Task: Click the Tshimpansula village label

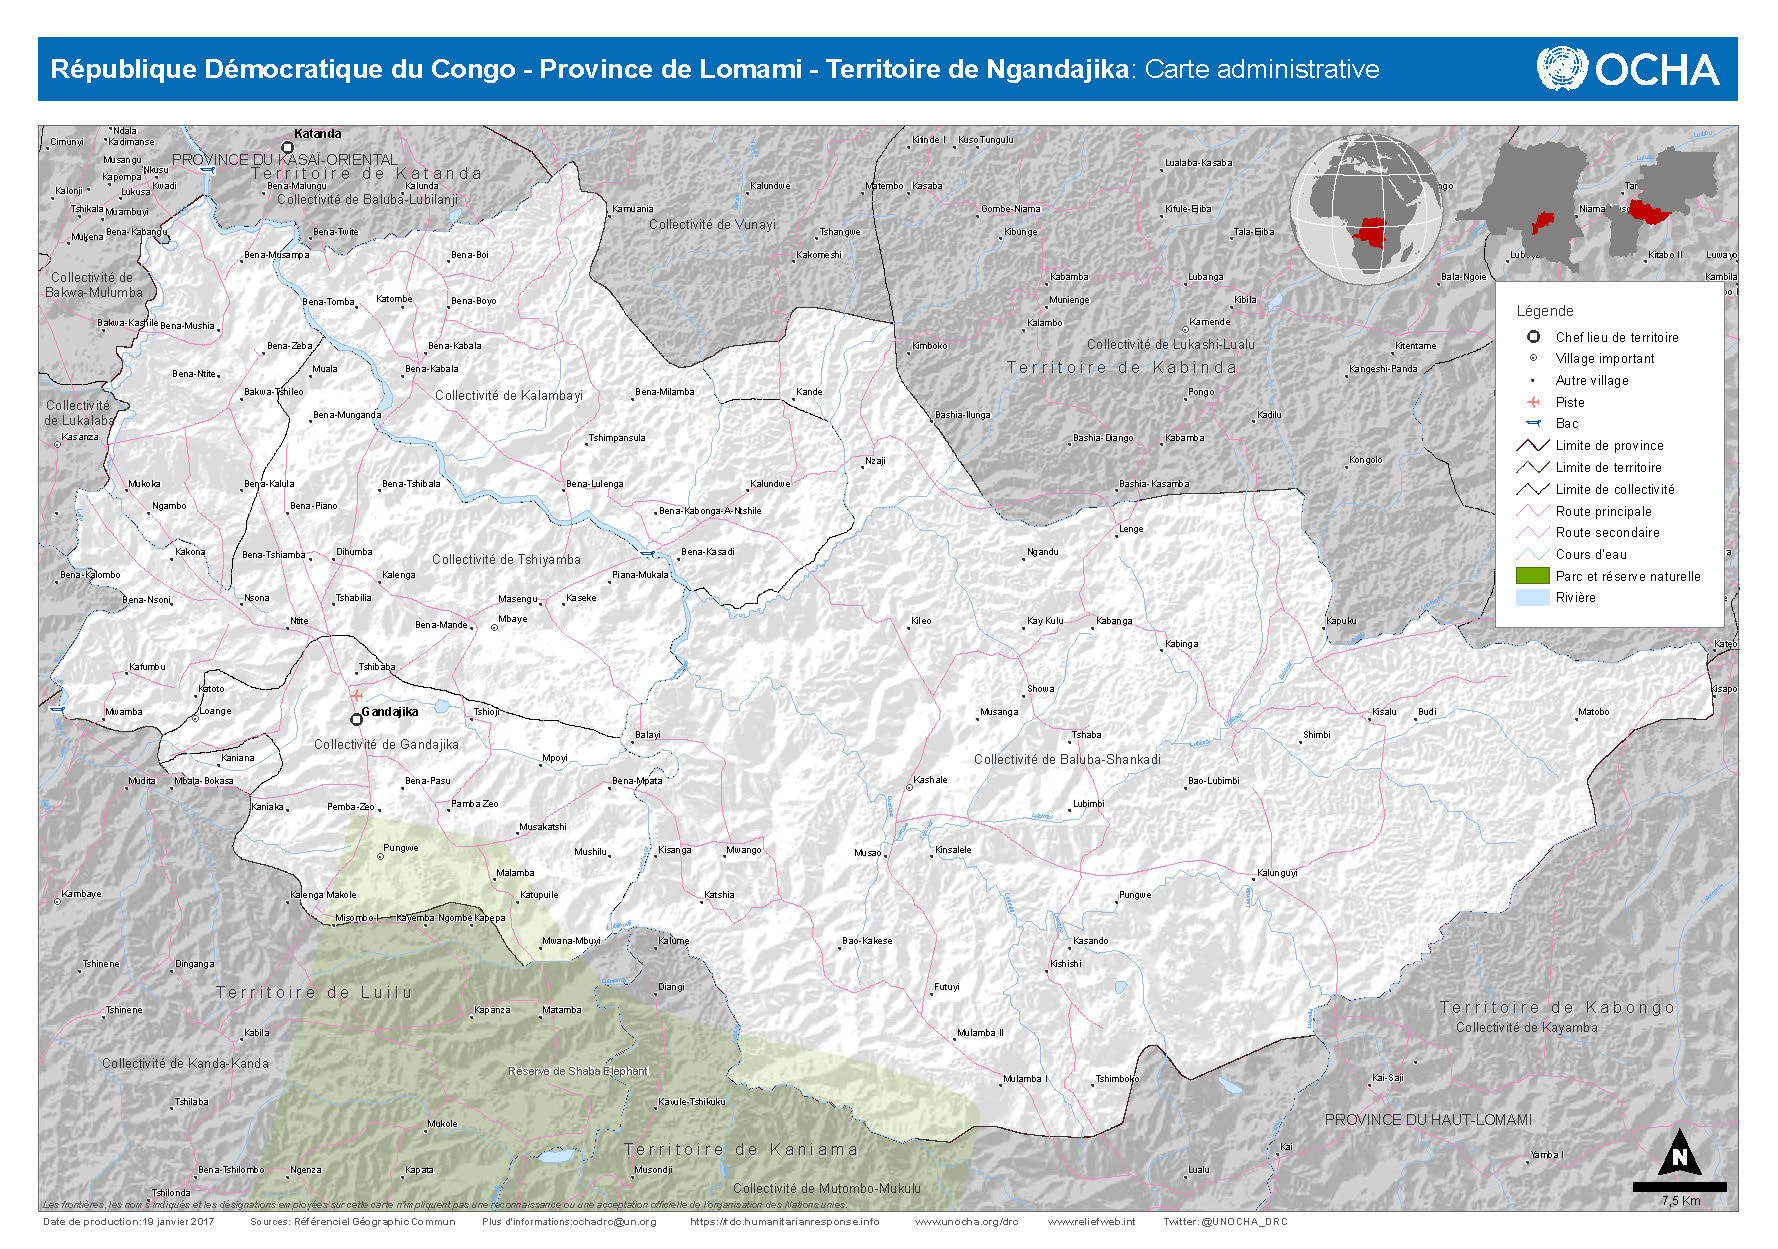Action: point(617,437)
